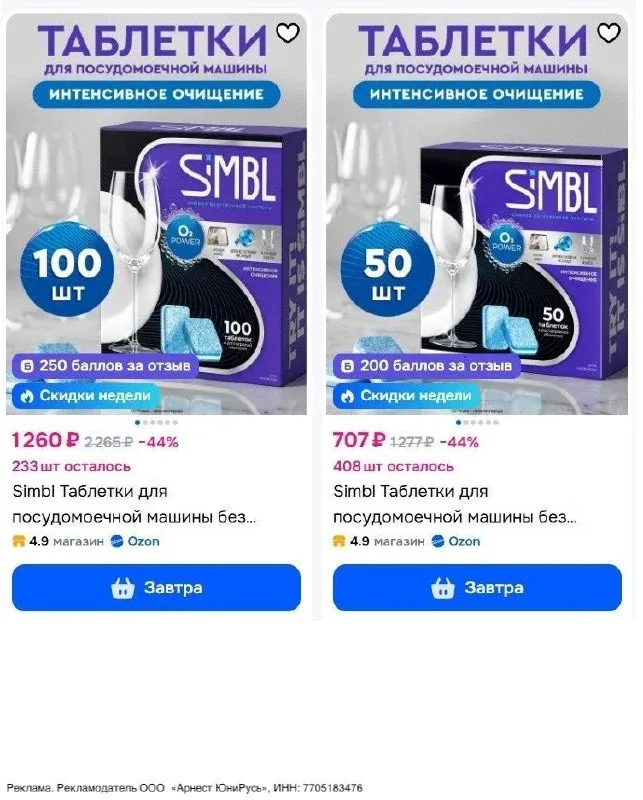643x800 pixels.
Task: Click Завтра cart button for 50-tablet pack
Action: point(477,587)
